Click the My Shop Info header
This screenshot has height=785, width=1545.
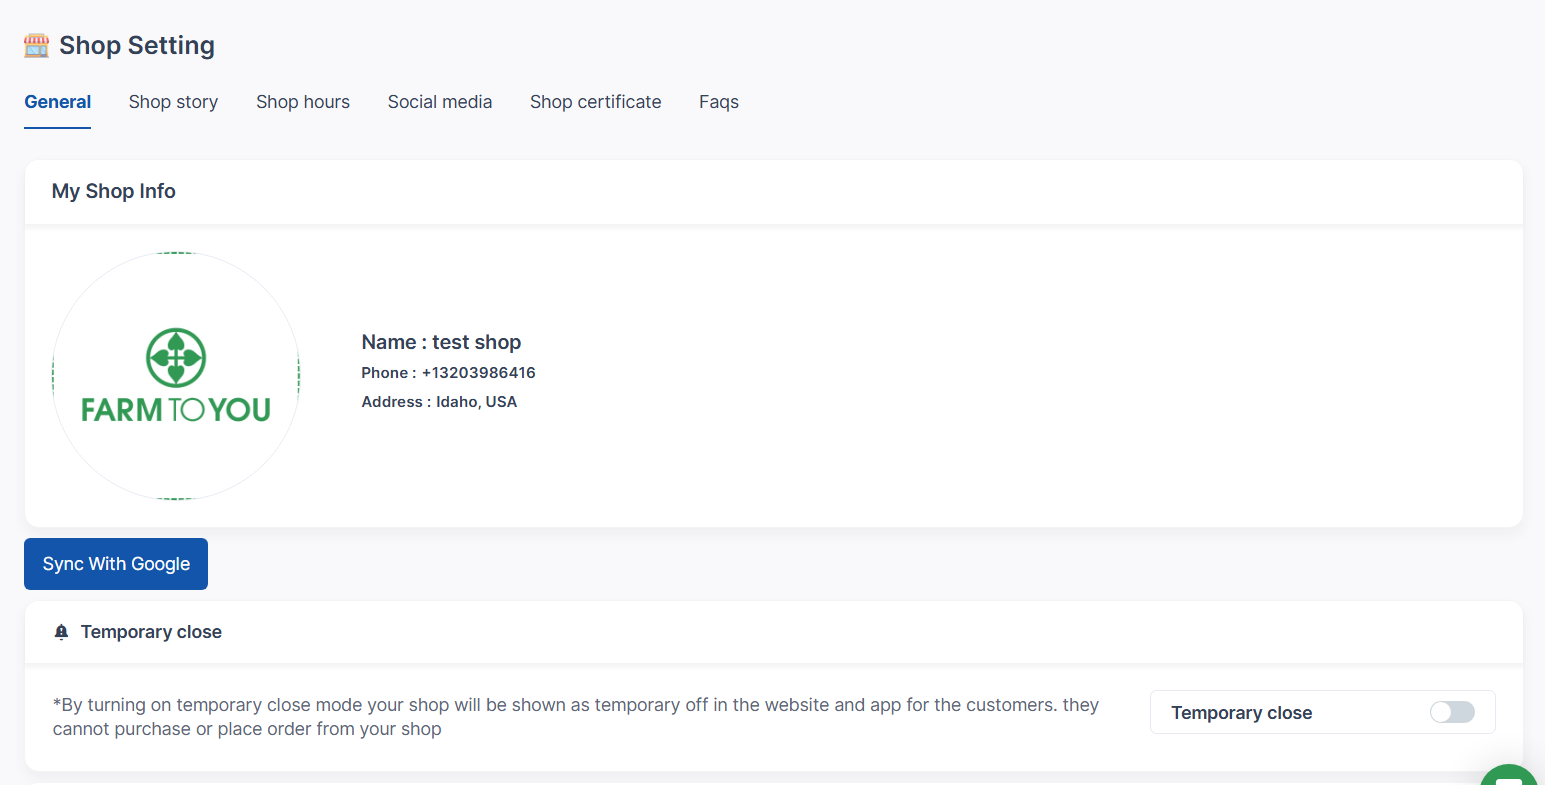[x=114, y=191]
